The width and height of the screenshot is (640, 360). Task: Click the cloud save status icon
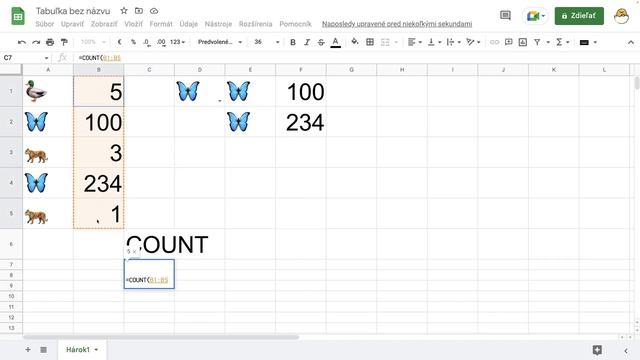click(154, 11)
